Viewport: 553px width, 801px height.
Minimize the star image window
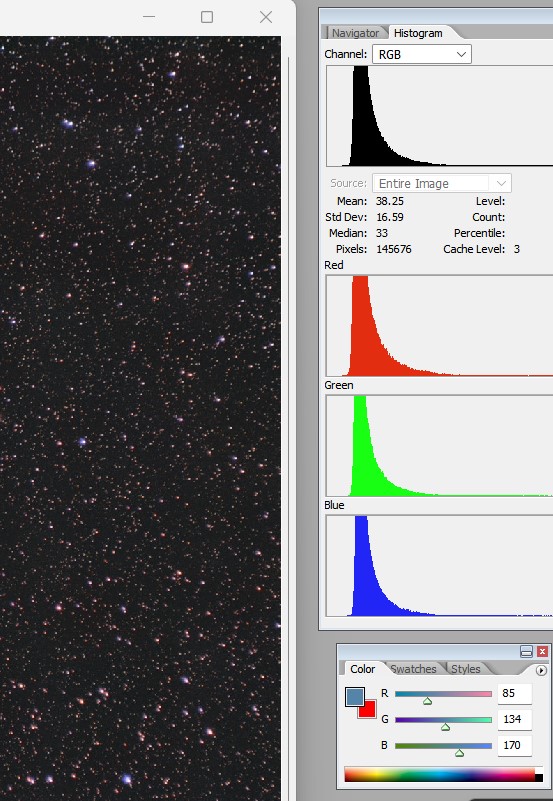click(149, 17)
